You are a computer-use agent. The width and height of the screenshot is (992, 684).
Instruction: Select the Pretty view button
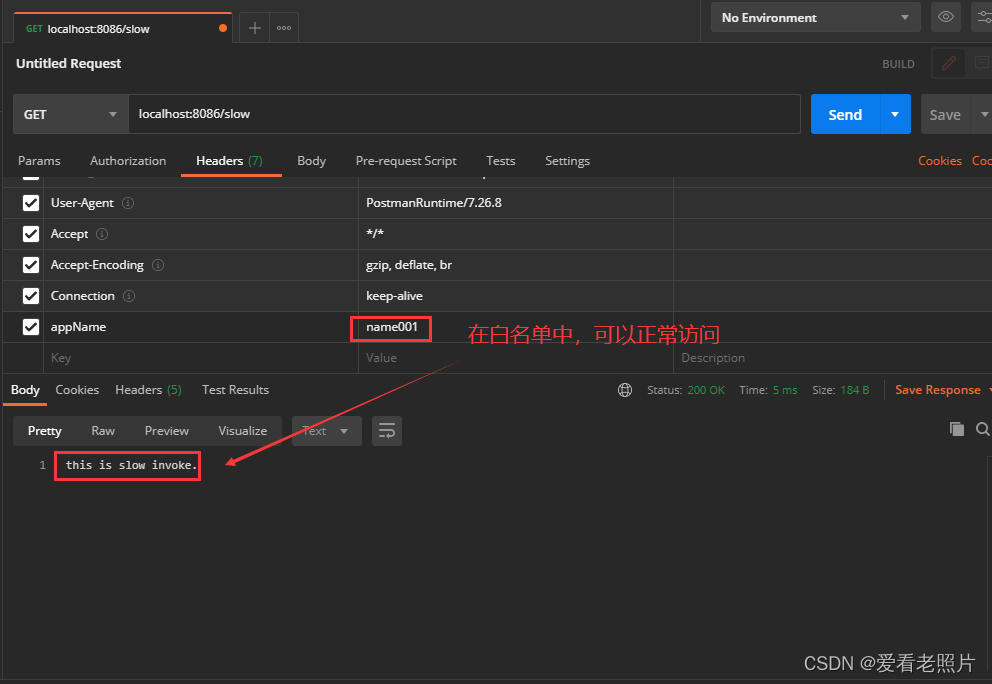coord(45,431)
